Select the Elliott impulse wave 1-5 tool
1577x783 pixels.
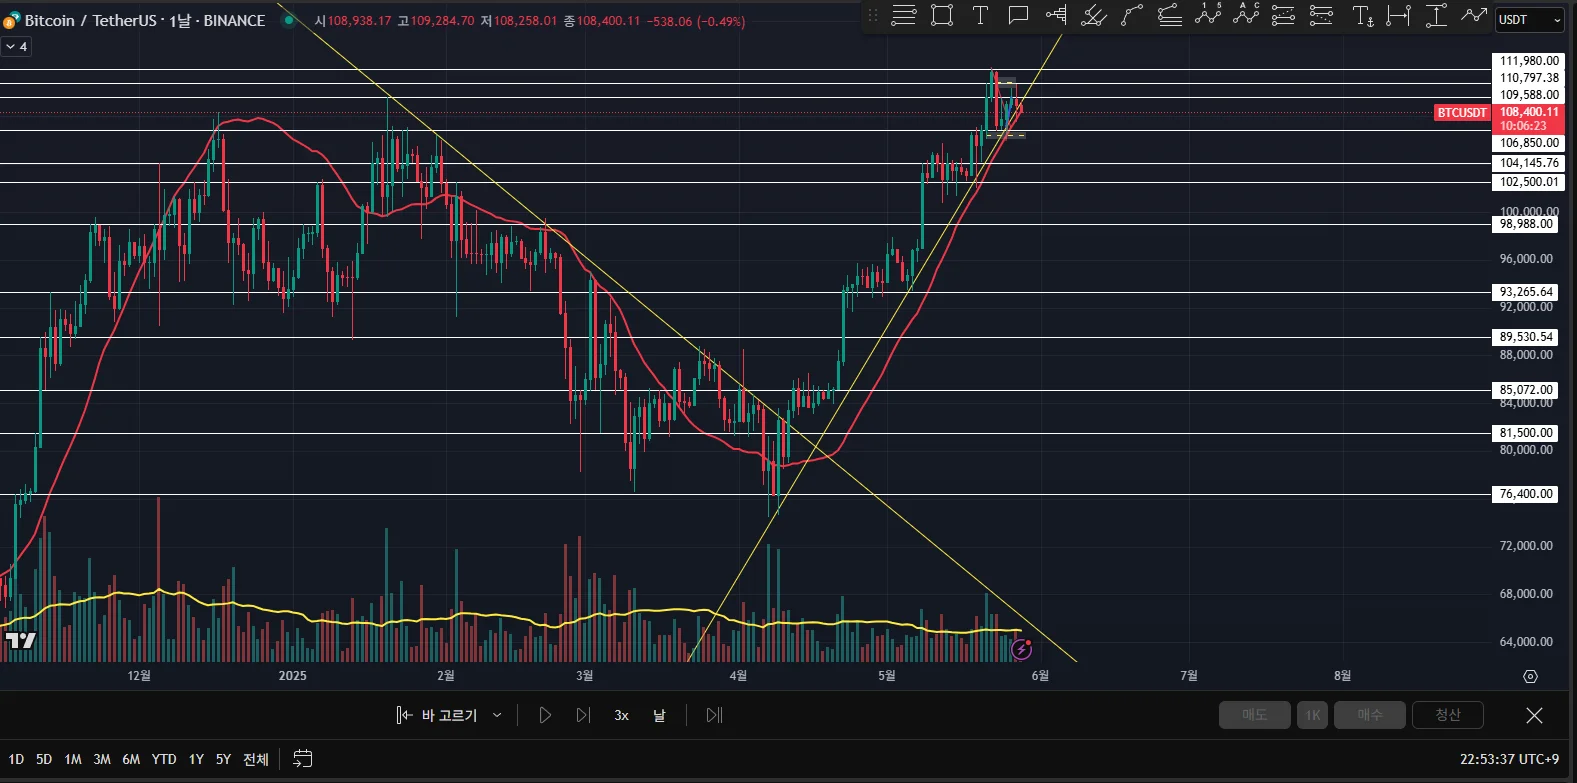coord(1208,15)
